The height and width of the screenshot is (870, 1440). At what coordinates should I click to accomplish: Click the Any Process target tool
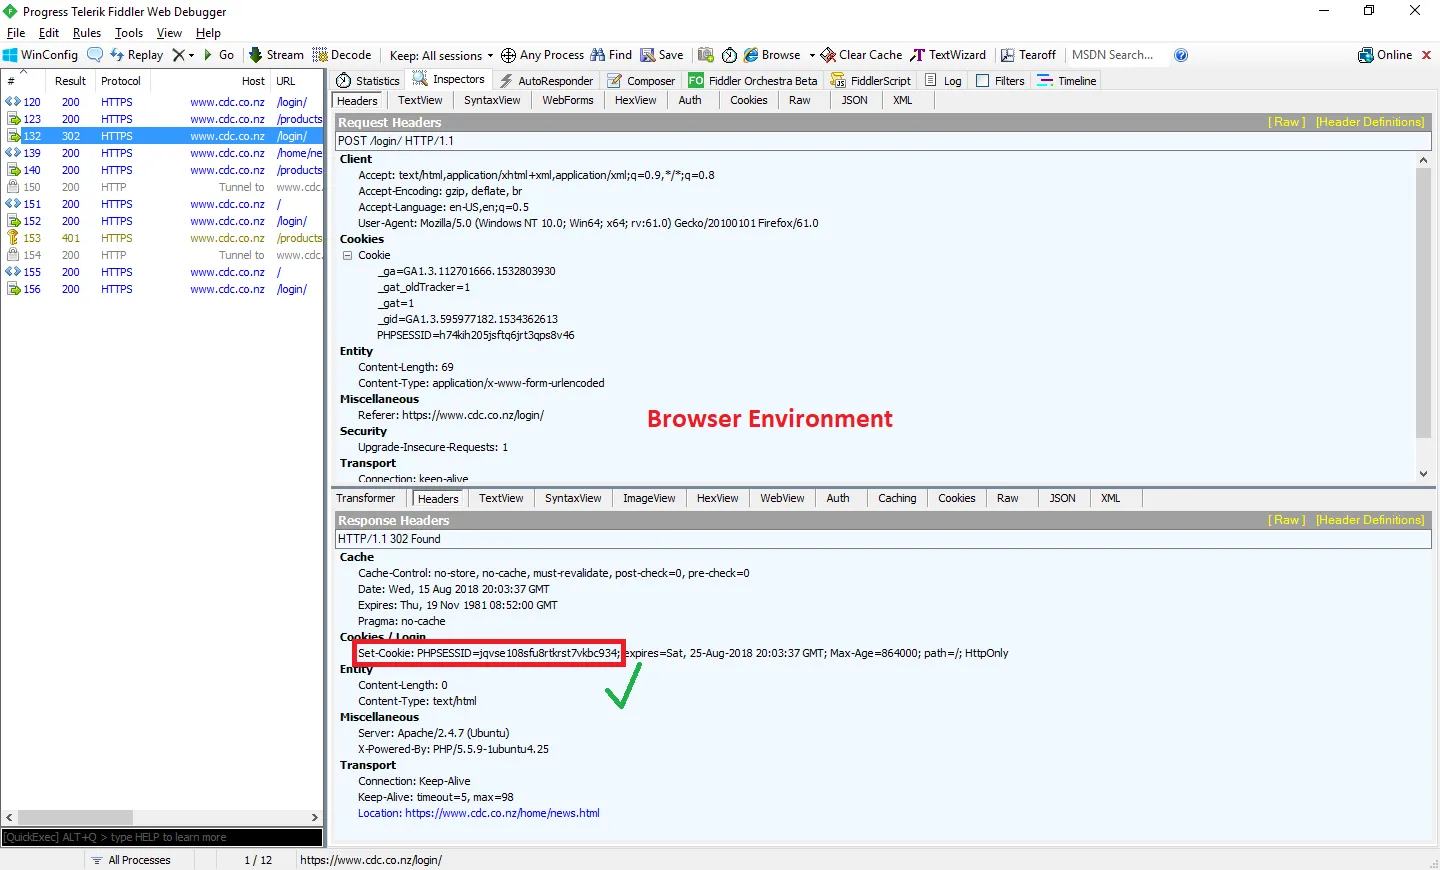tap(543, 55)
